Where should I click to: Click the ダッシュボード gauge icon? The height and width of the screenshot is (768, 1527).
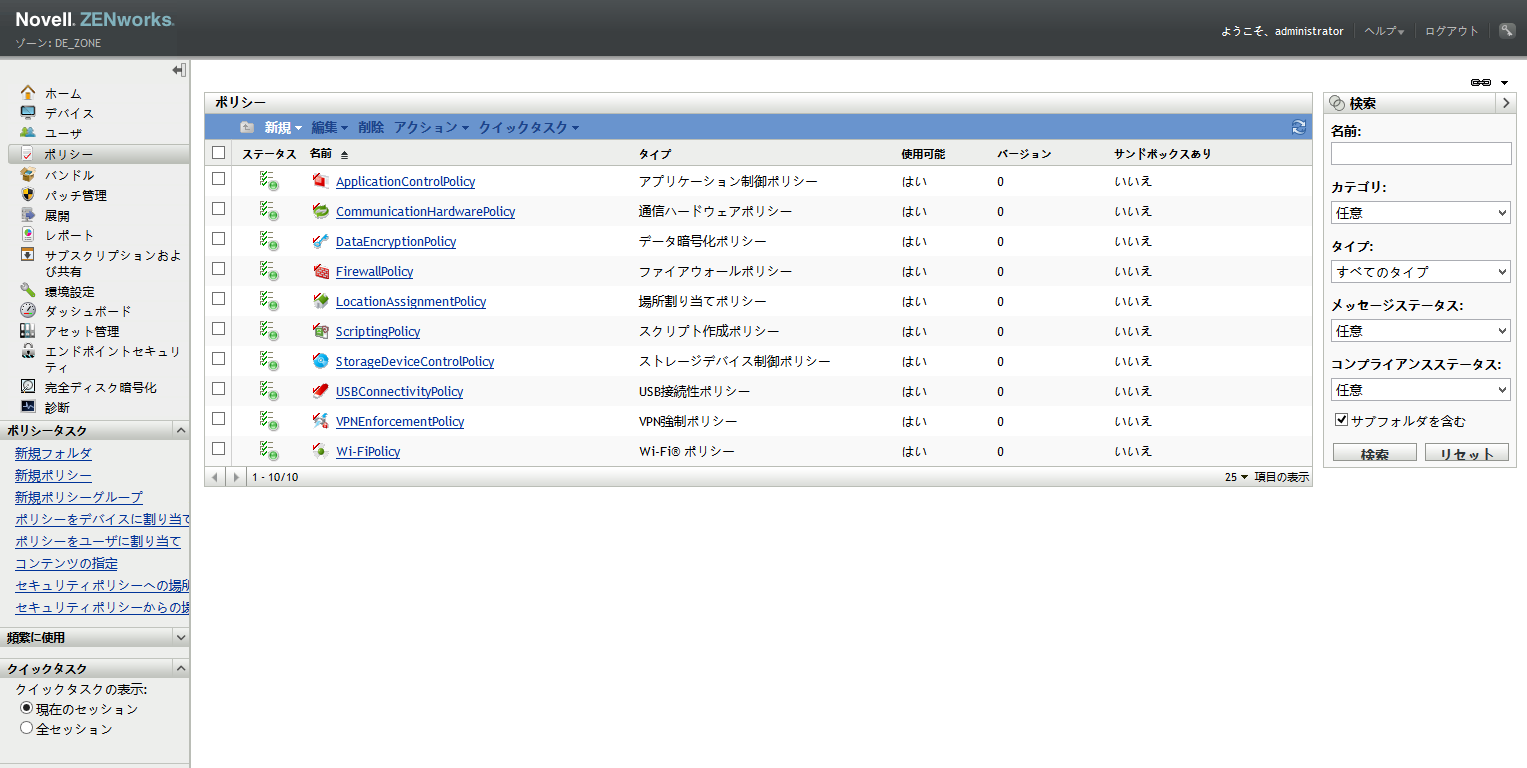[28, 311]
